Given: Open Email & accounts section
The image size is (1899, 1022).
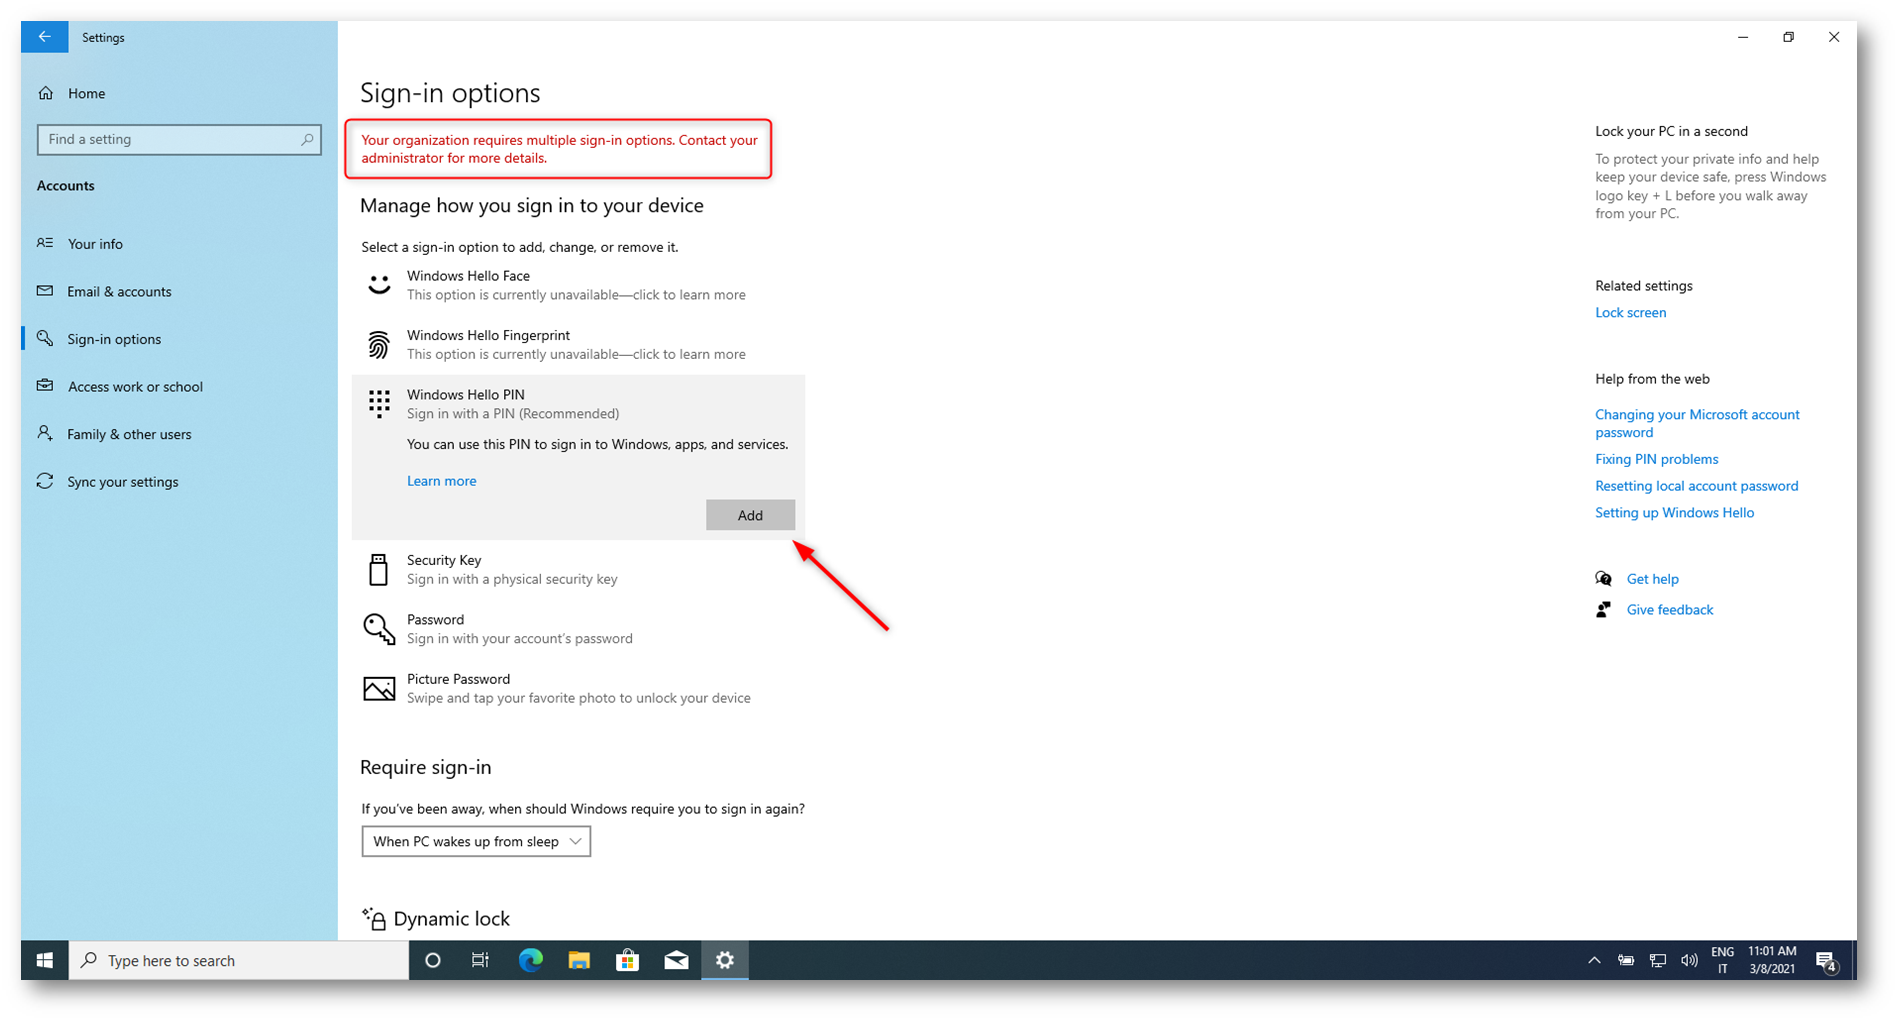Looking at the screenshot, I should tap(119, 291).
